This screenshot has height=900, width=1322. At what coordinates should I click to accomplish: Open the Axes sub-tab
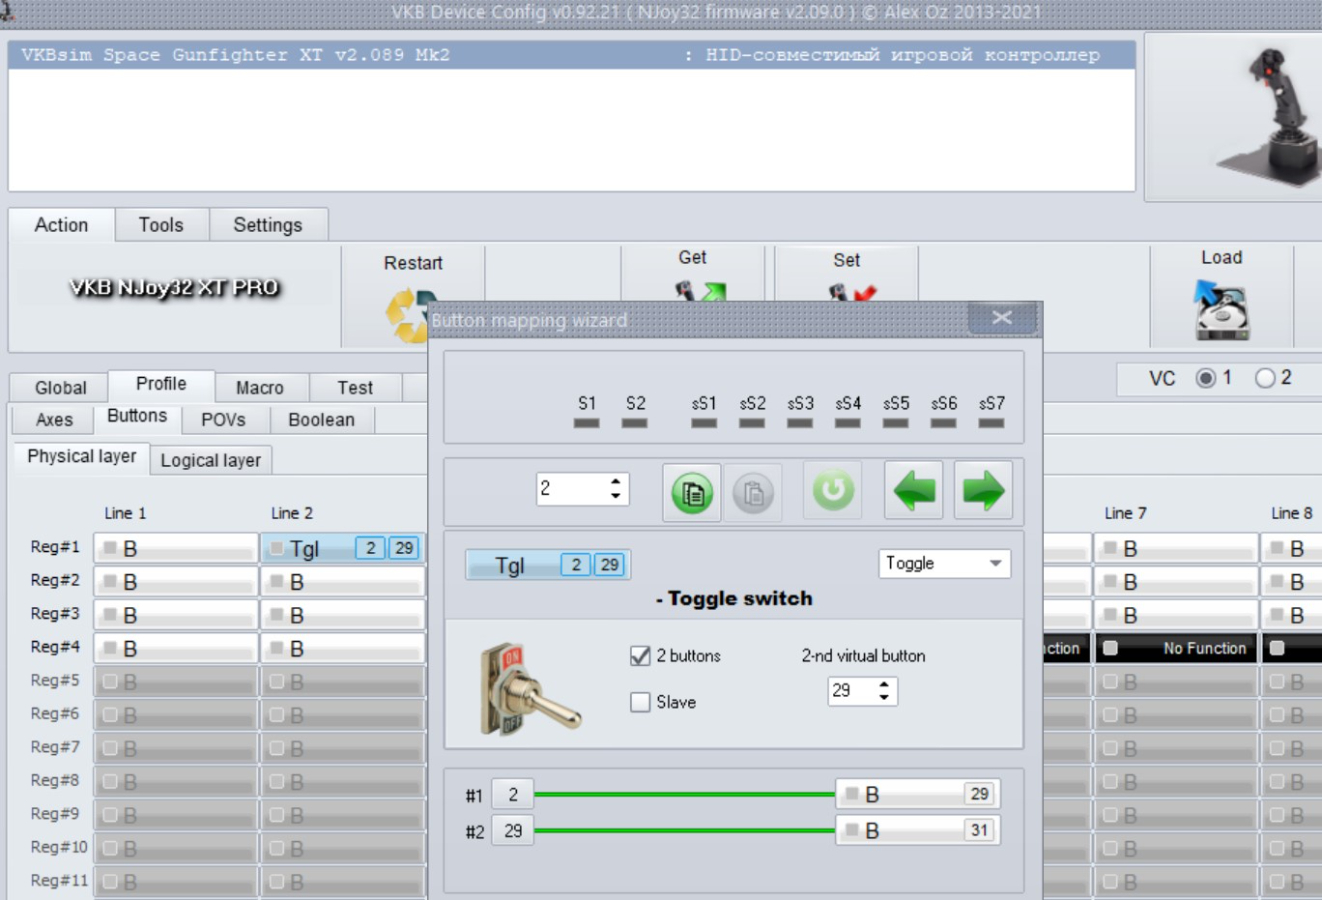pyautogui.click(x=54, y=420)
